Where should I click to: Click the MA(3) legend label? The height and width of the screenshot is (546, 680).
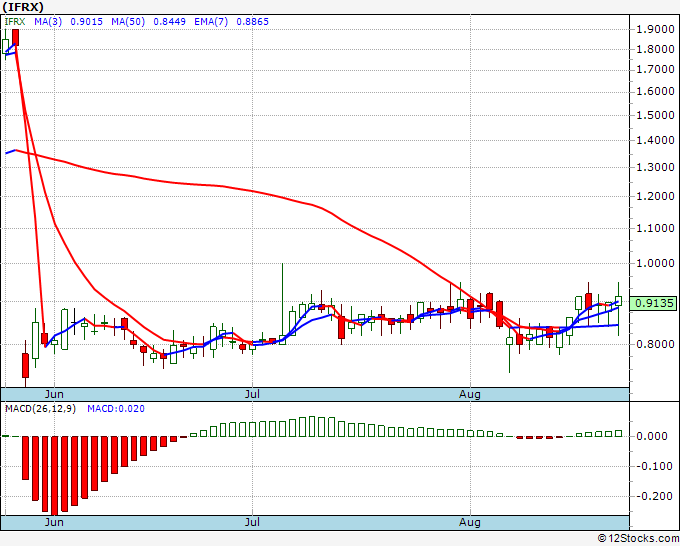[48, 22]
